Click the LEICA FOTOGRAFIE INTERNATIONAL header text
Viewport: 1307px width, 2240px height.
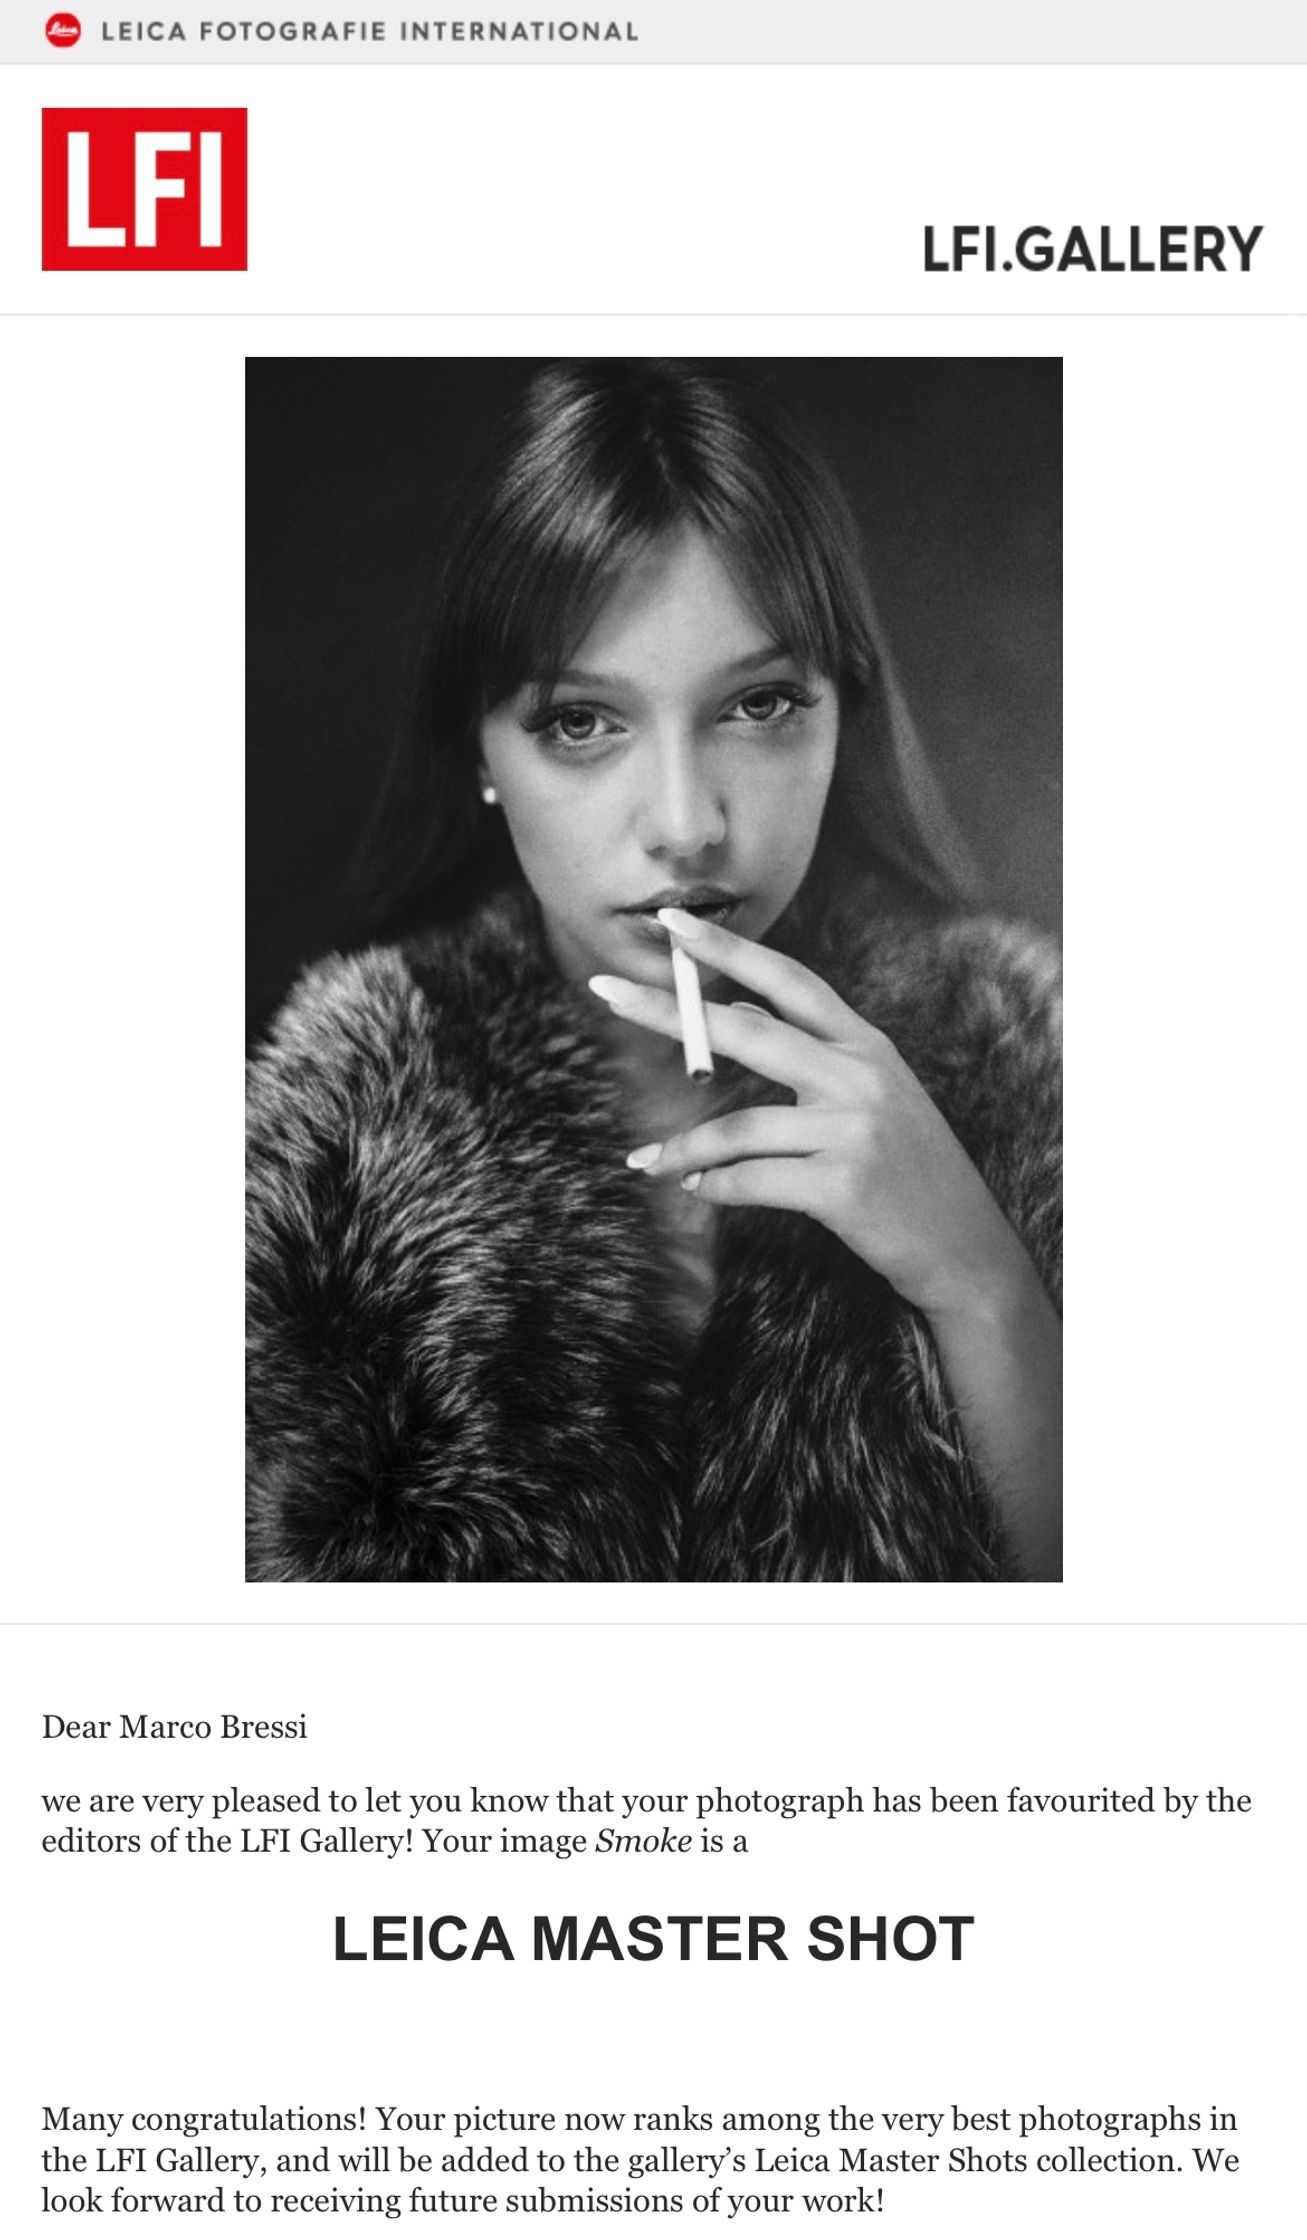369,31
